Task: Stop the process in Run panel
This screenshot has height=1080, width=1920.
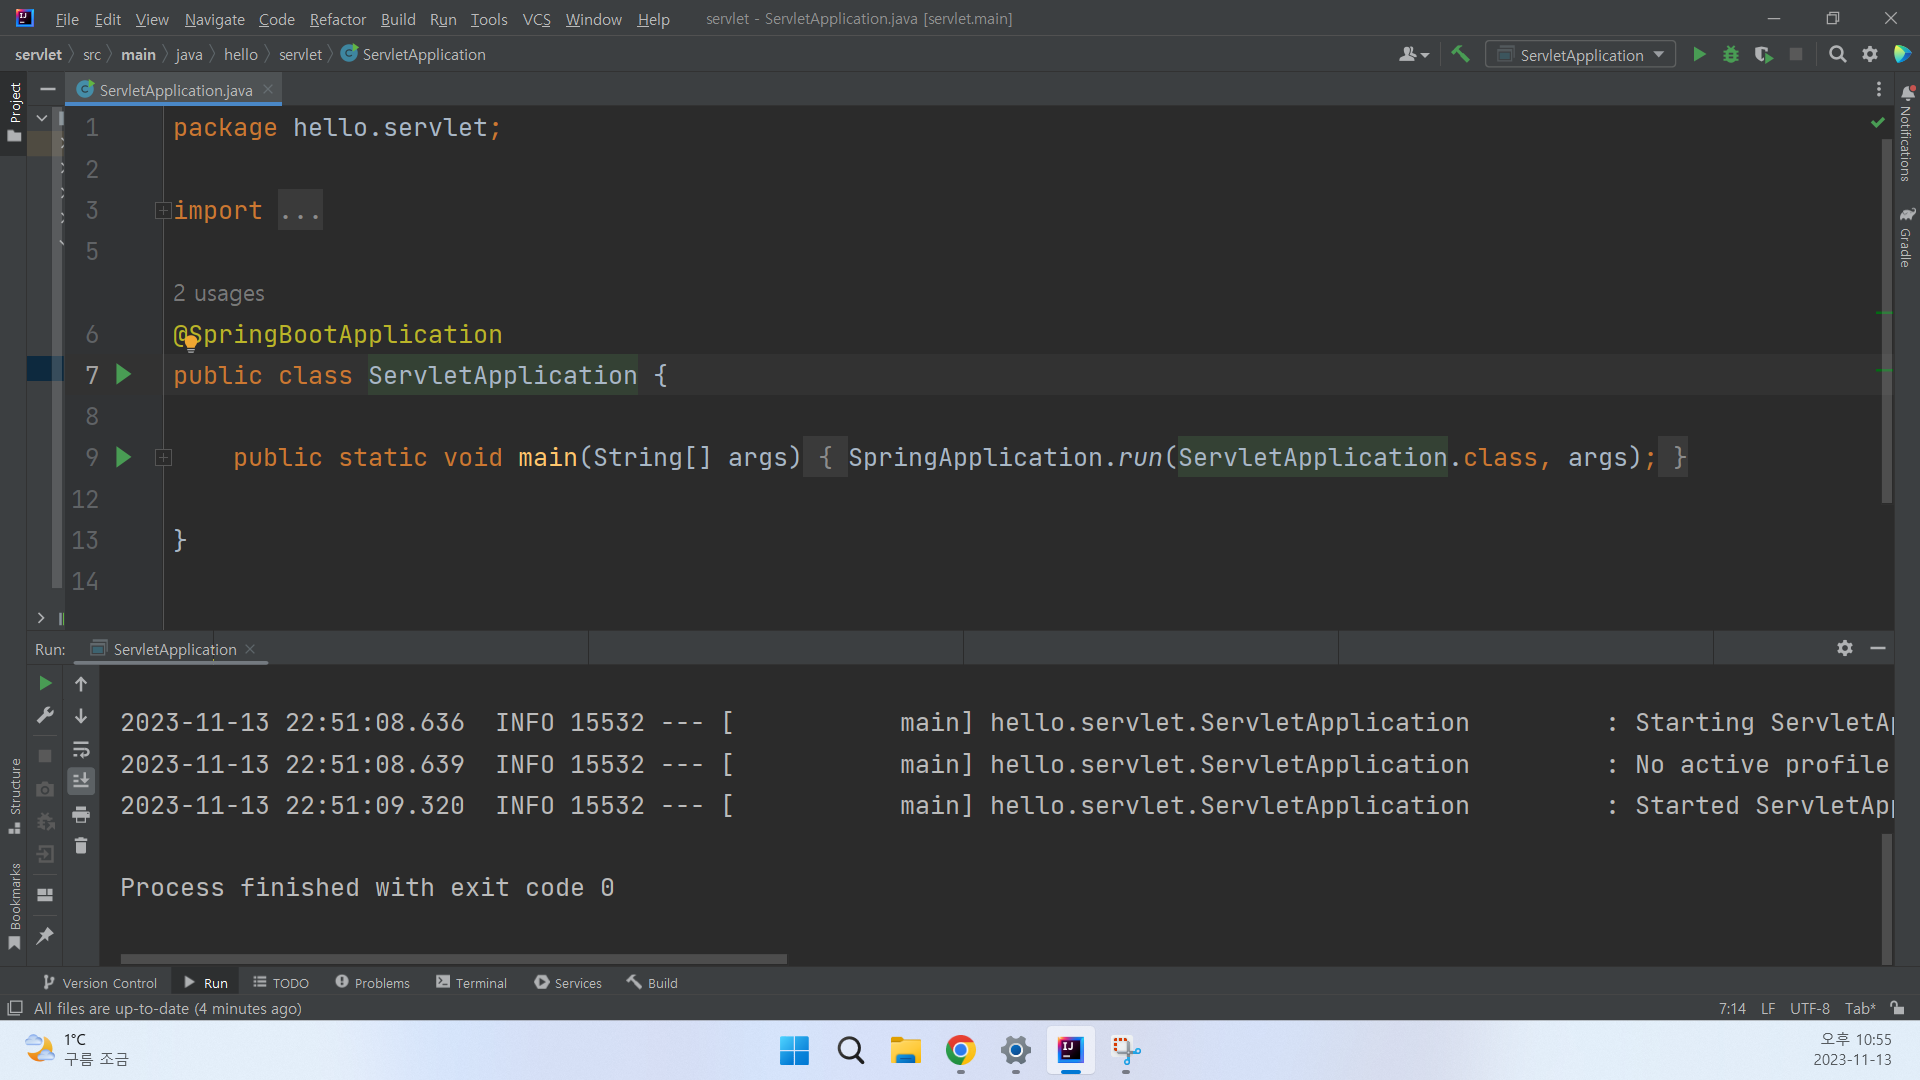Action: pyautogui.click(x=45, y=755)
